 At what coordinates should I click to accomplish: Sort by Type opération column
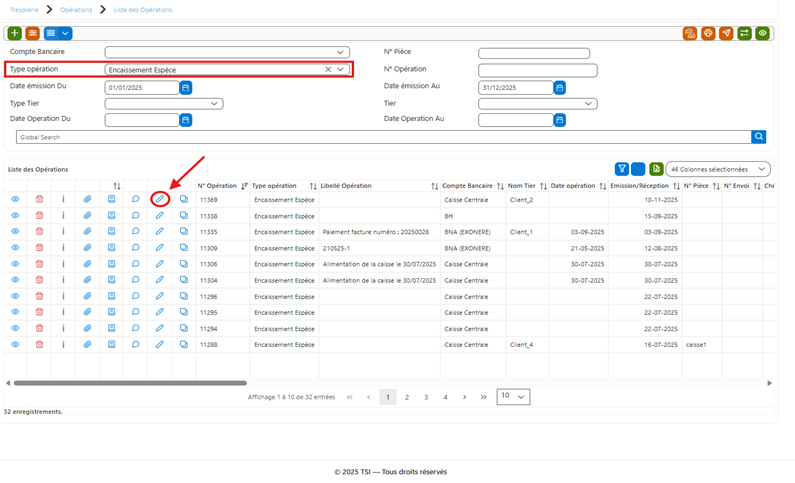[313, 186]
